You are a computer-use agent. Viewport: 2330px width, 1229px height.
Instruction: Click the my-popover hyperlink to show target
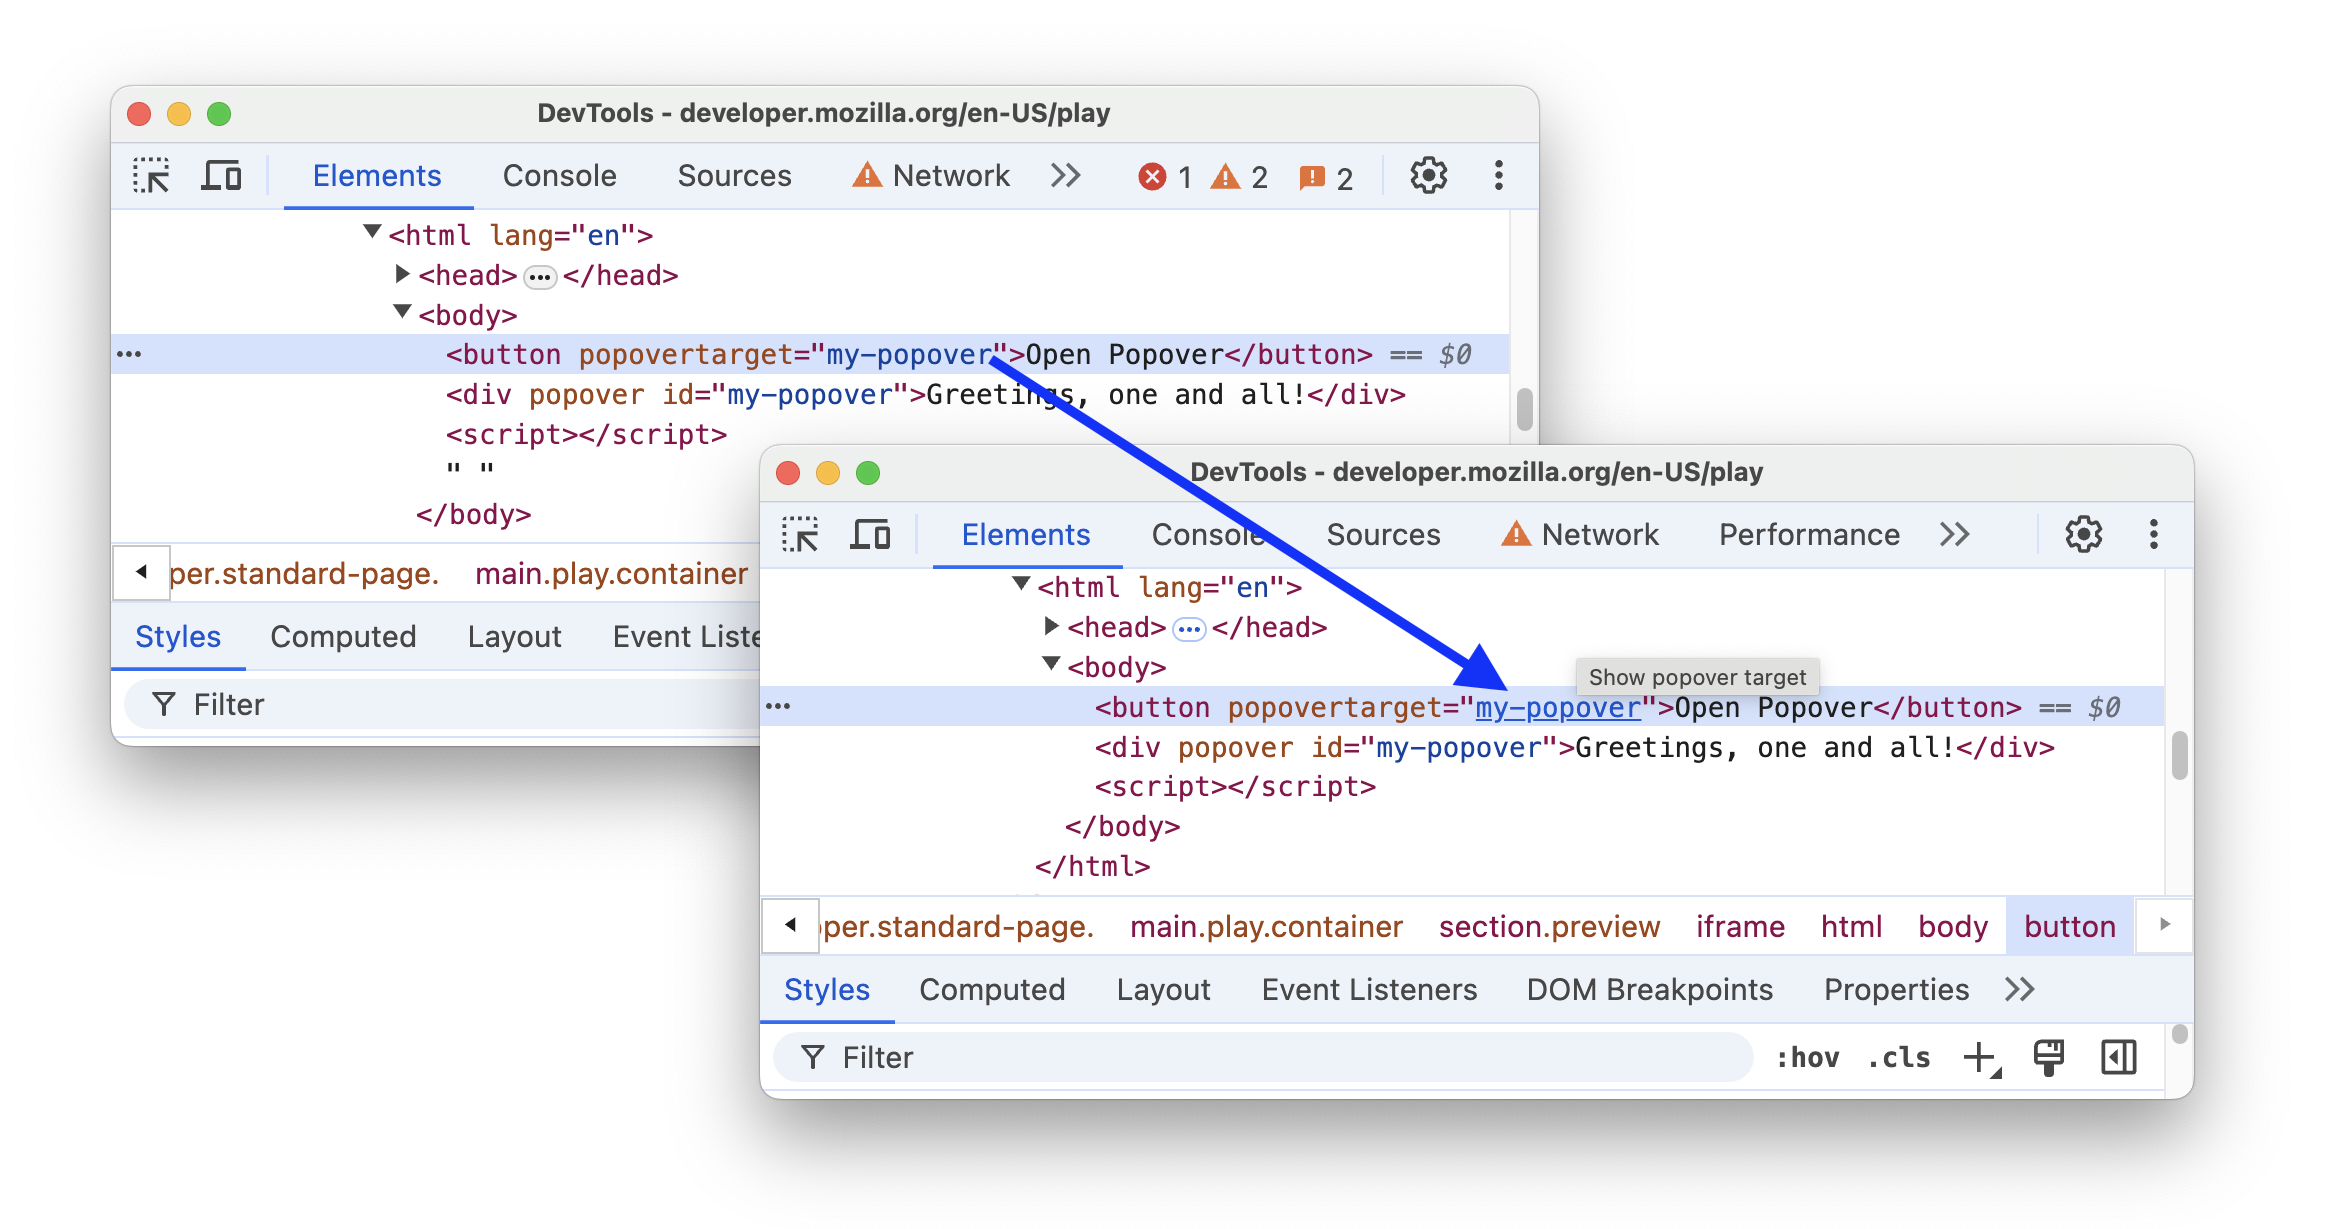coord(1555,707)
